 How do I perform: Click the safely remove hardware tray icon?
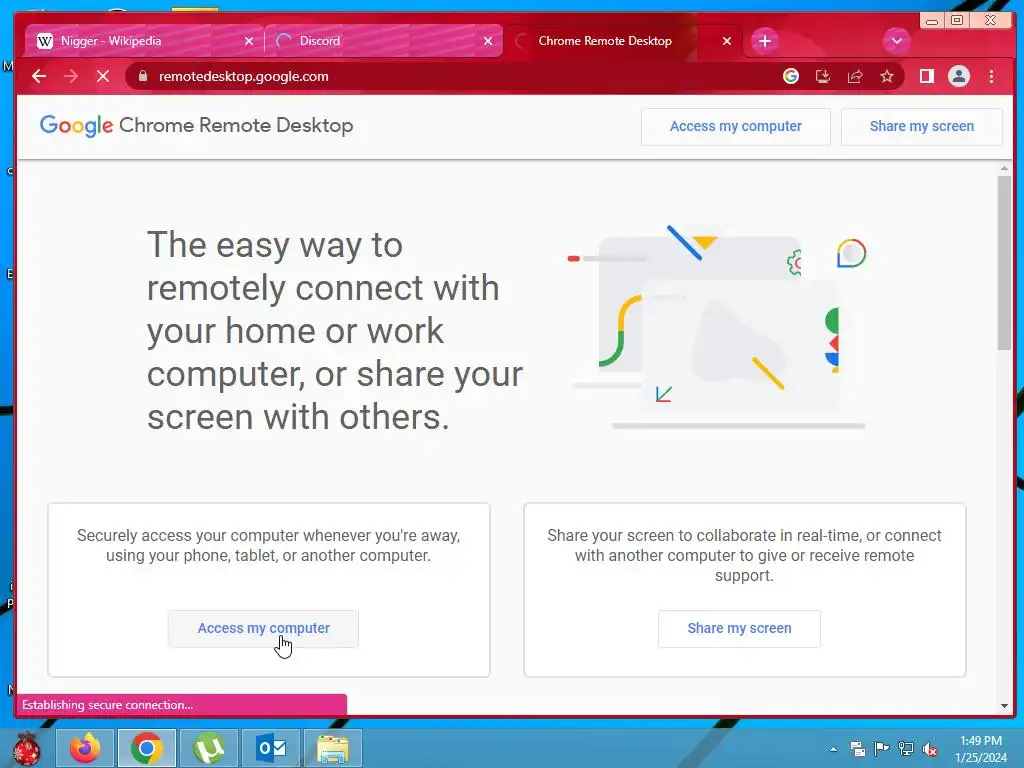pyautogui.click(x=857, y=749)
